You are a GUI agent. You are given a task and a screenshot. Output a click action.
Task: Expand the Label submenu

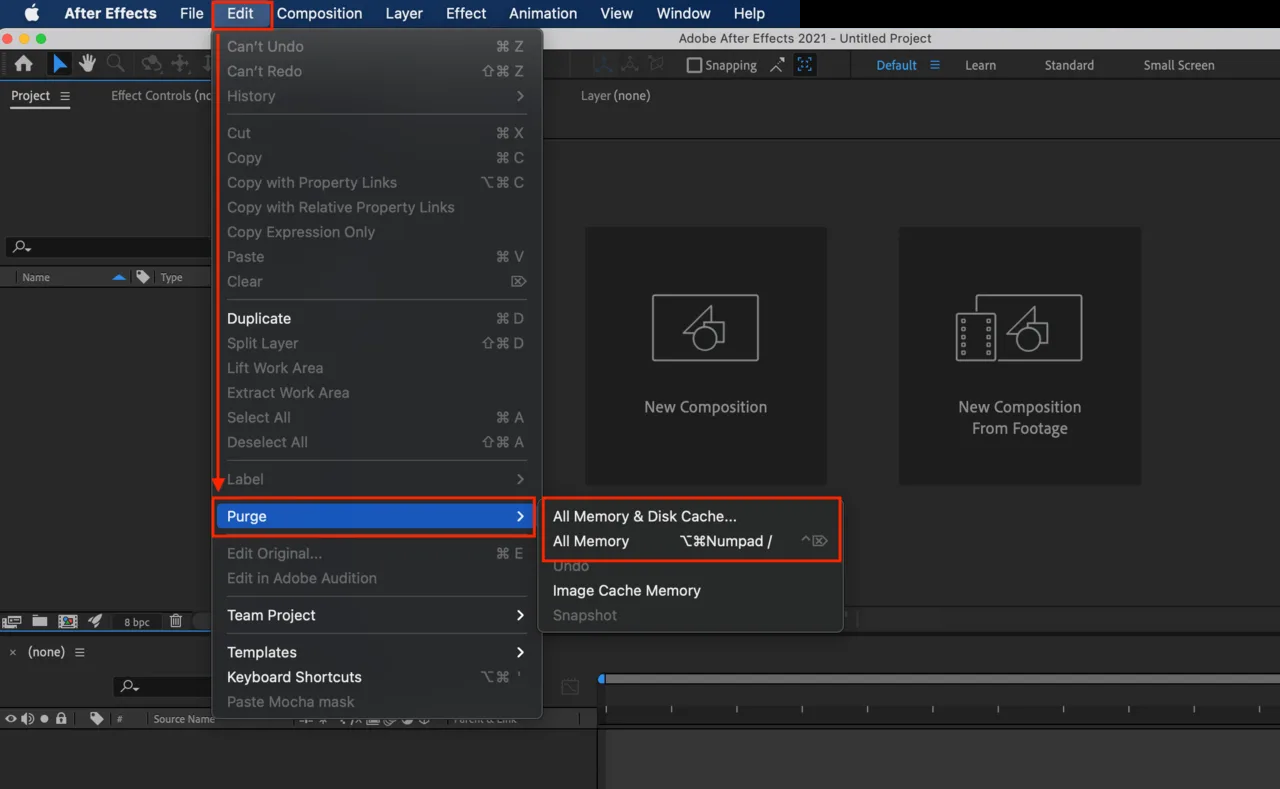376,479
